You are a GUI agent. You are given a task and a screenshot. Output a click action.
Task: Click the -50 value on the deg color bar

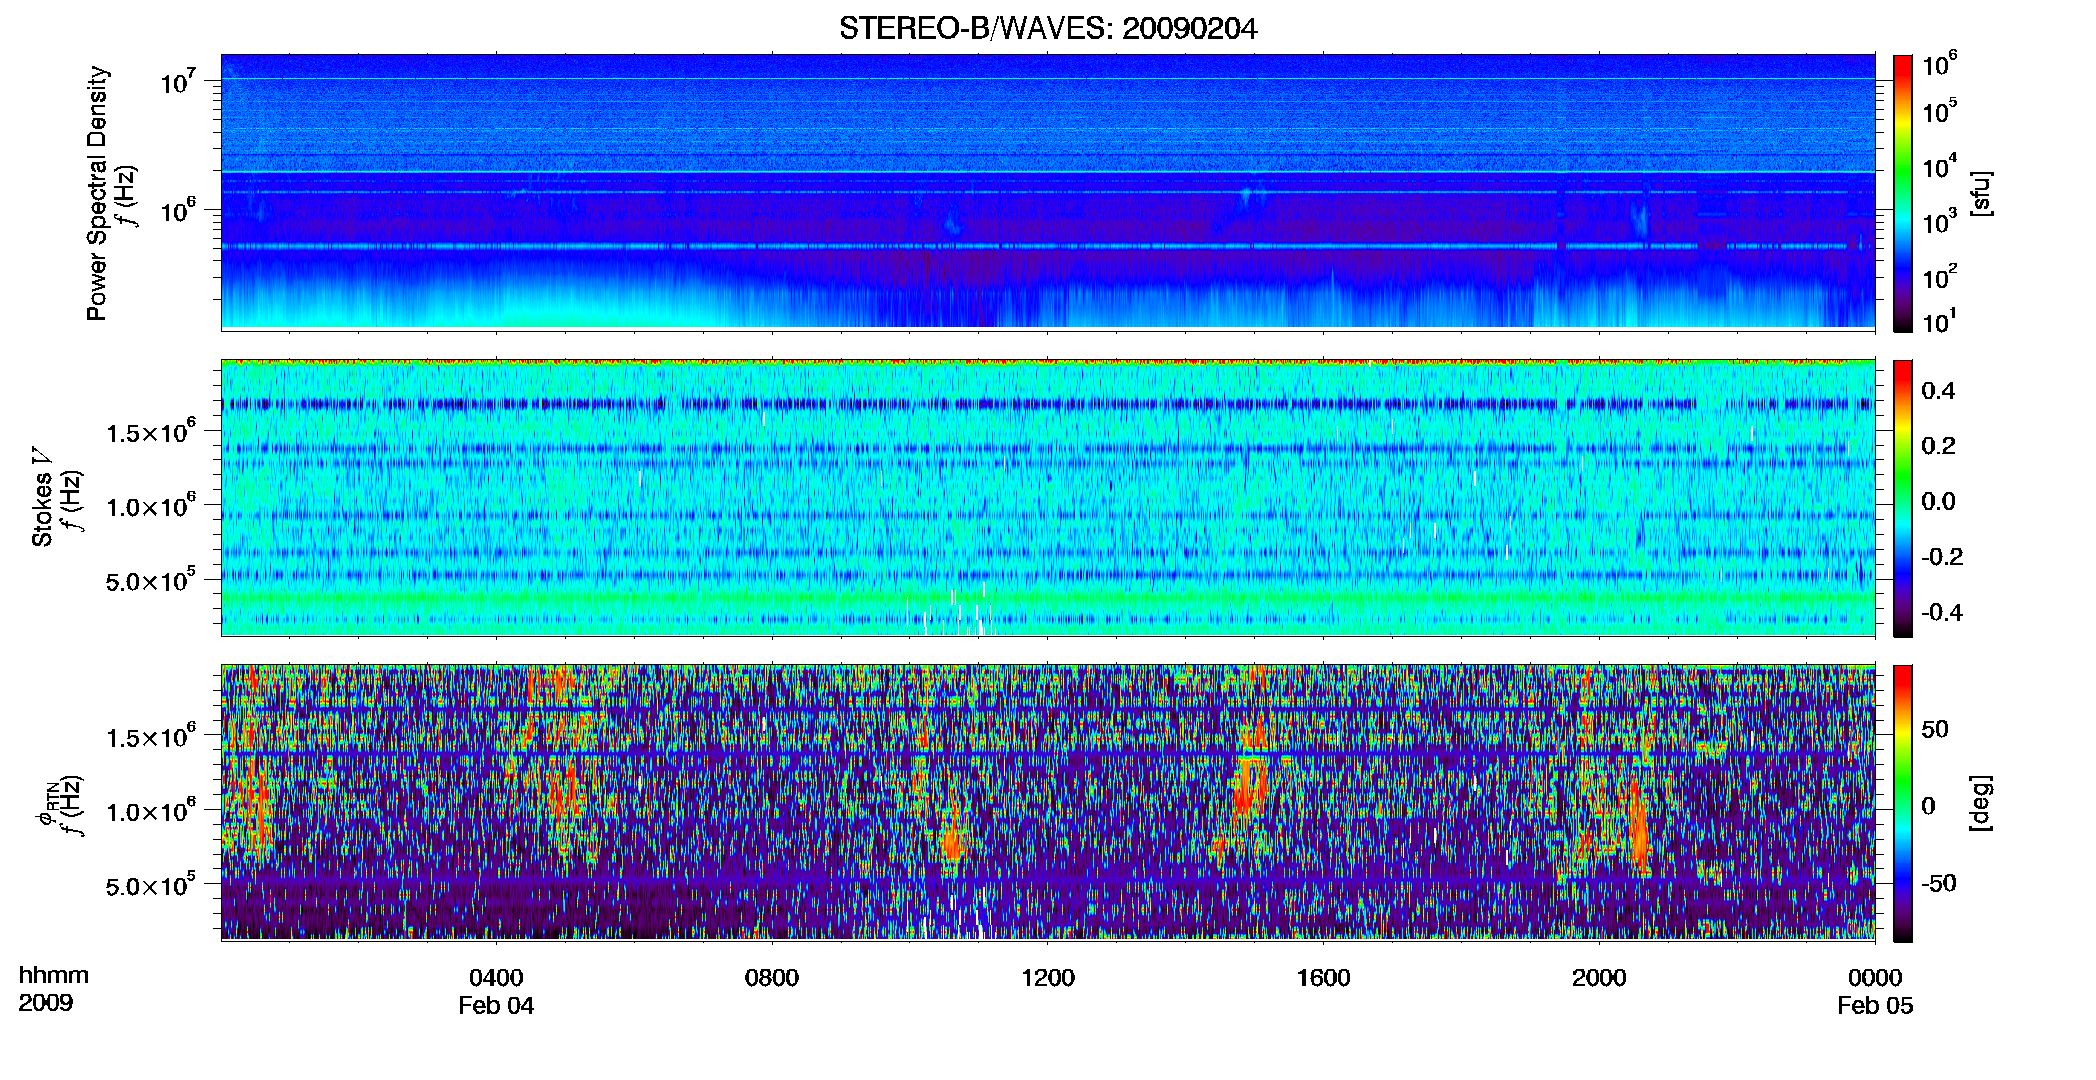coord(1938,884)
